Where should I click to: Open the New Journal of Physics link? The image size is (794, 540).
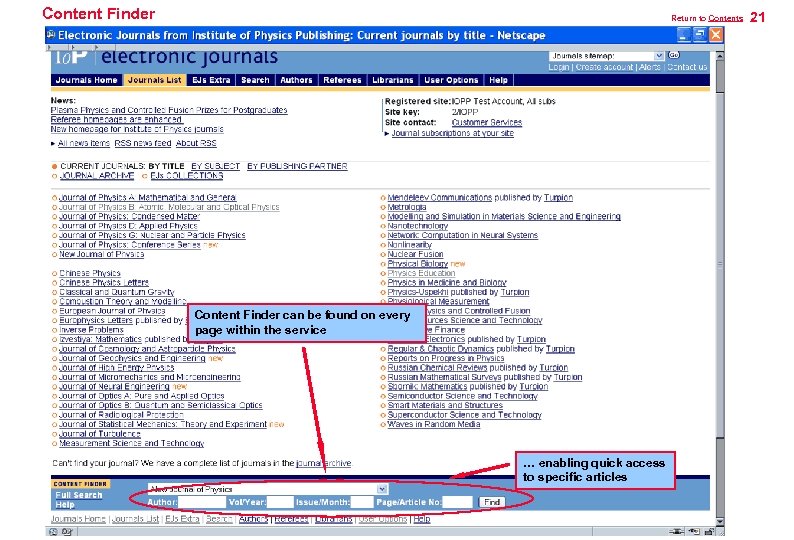[101, 254]
